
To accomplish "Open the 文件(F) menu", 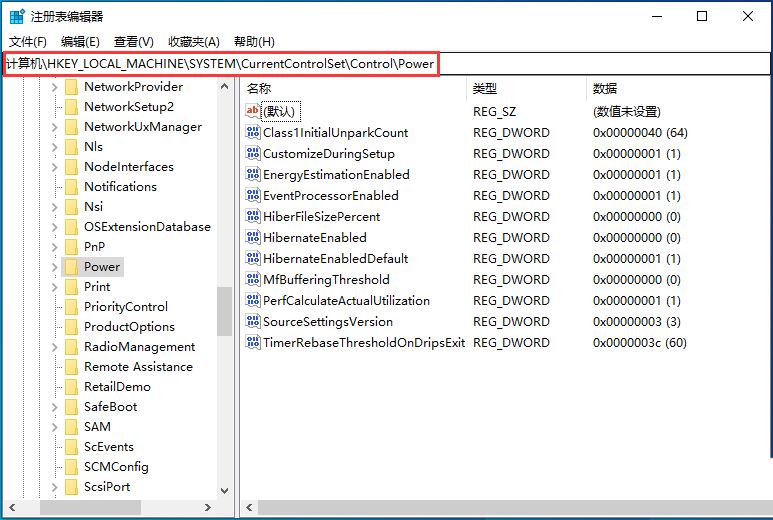I will point(28,41).
